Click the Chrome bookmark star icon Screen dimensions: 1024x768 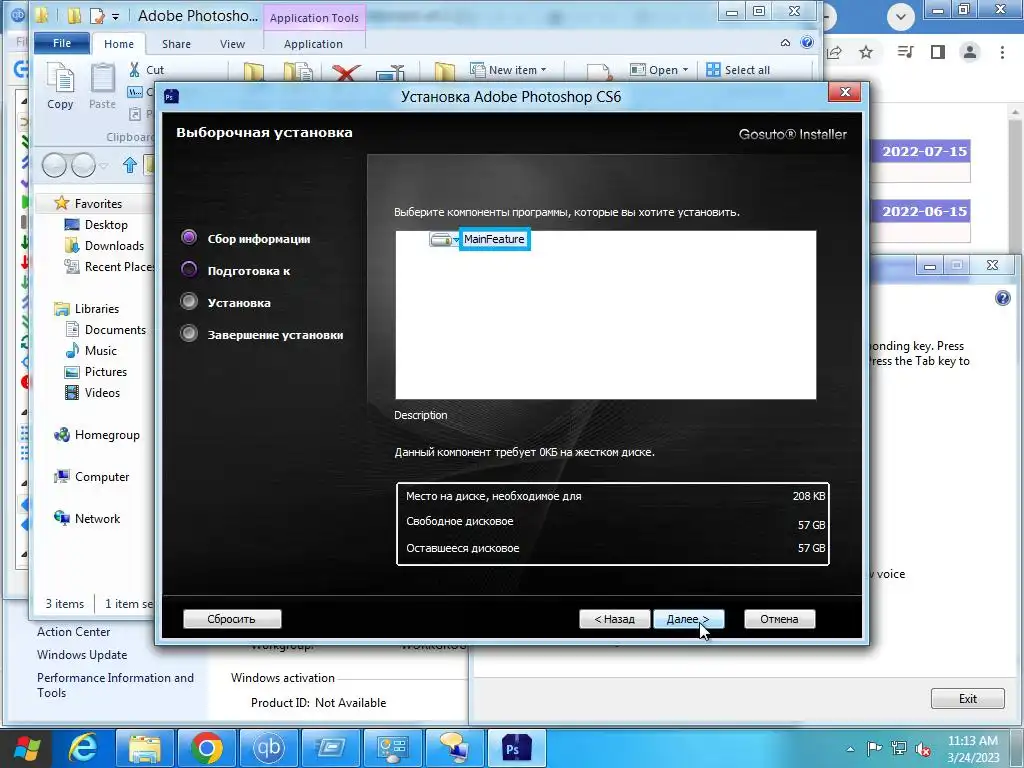tap(866, 52)
